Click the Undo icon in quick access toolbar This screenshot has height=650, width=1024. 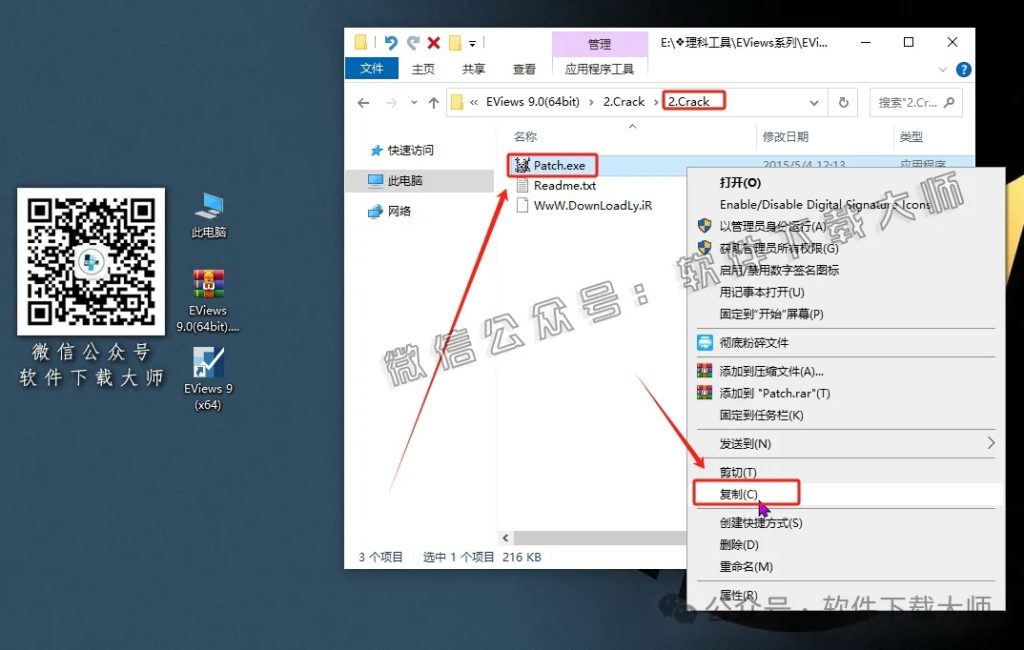[391, 41]
